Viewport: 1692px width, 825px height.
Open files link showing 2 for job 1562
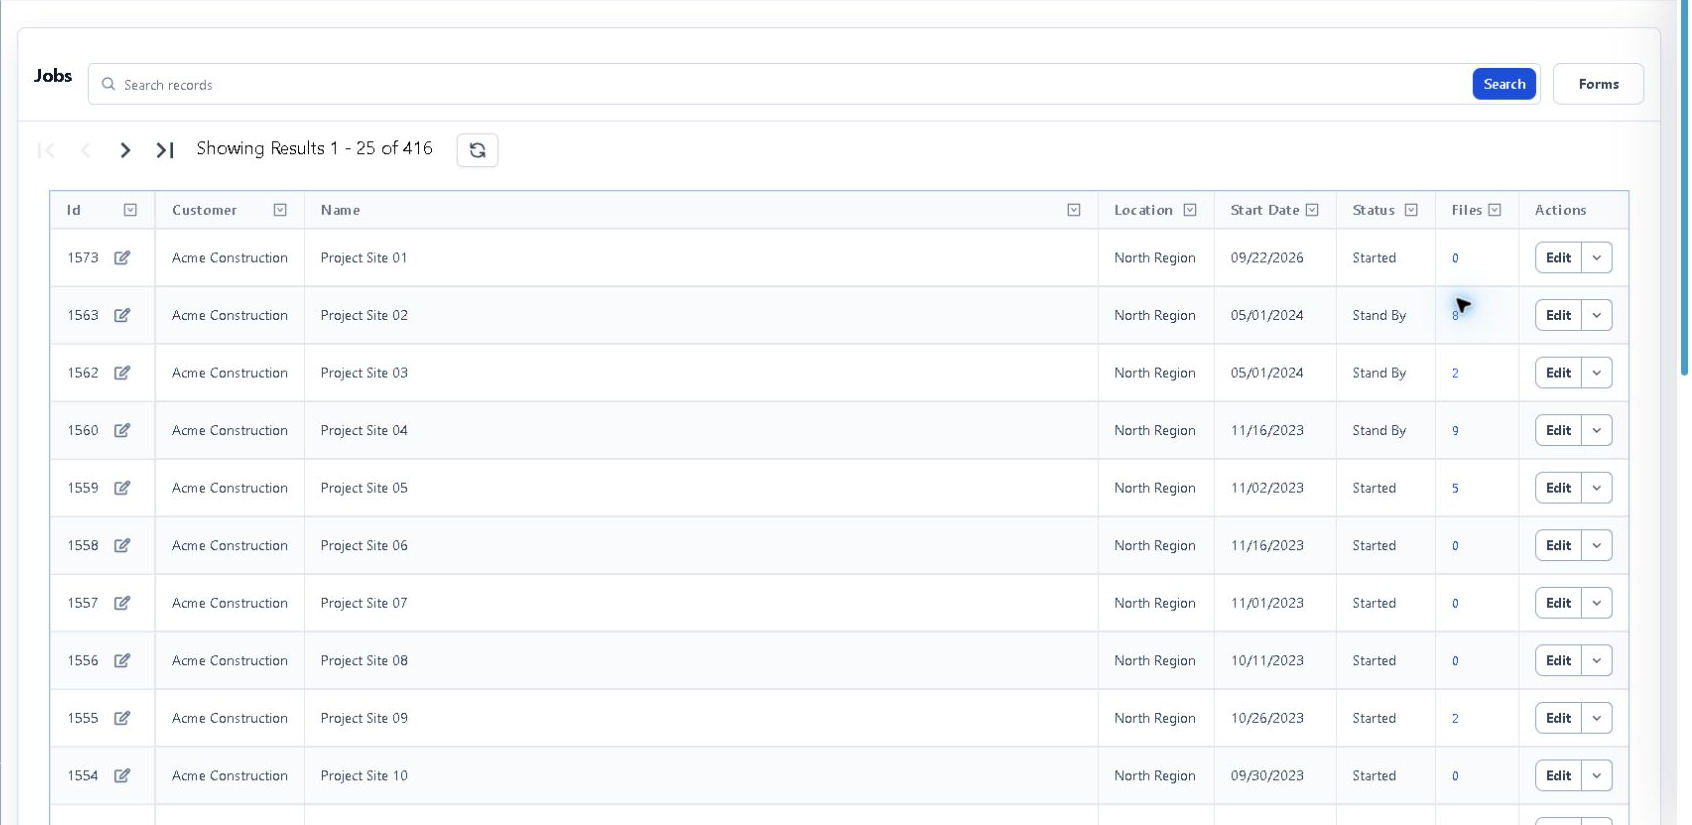1455,373
